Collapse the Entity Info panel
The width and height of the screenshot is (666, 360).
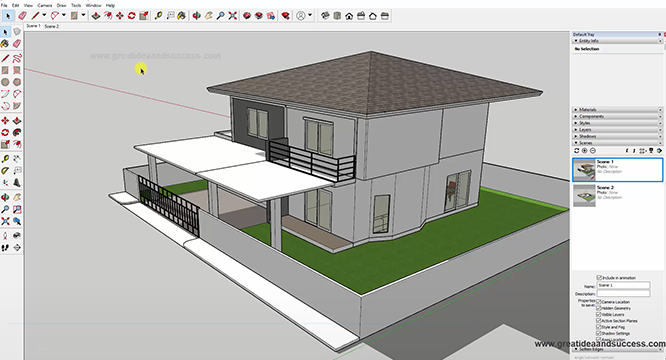[617, 41]
